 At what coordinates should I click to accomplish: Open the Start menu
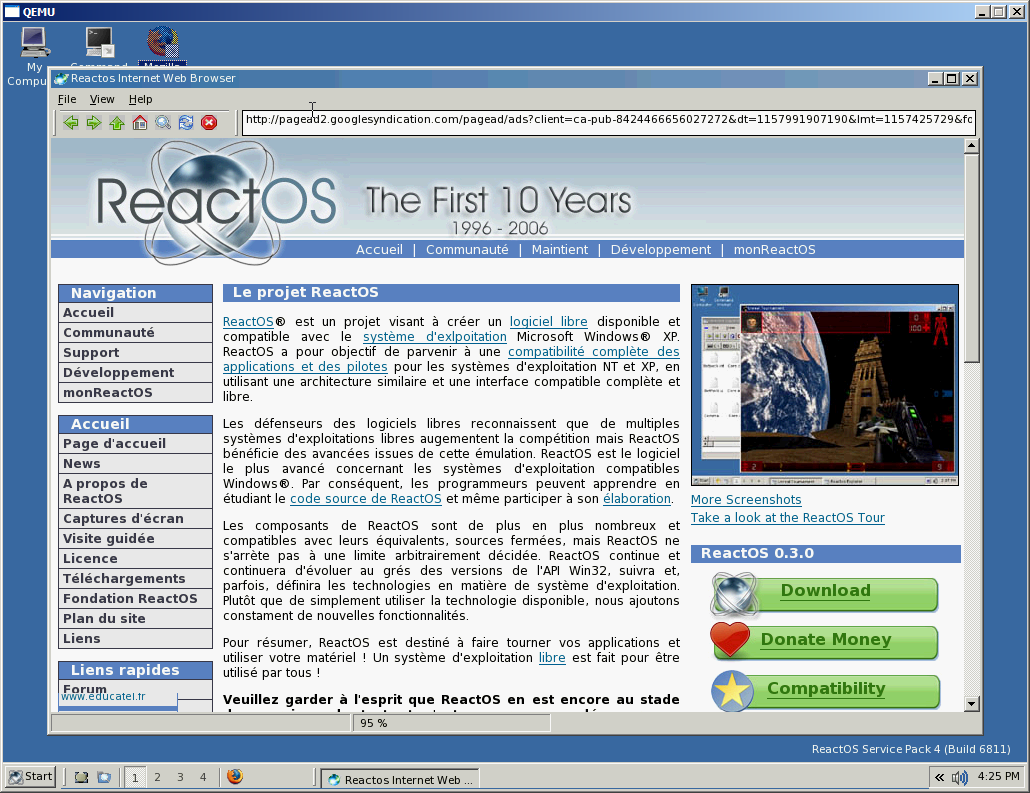point(30,777)
